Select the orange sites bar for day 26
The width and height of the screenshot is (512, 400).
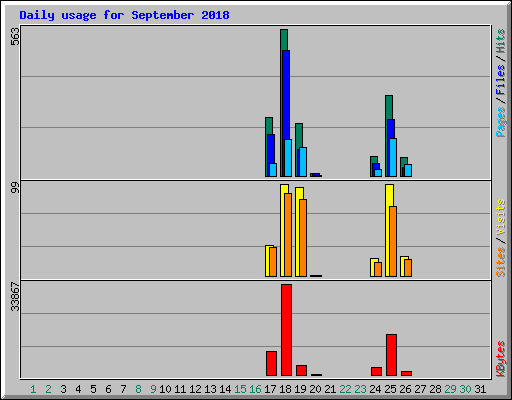(x=408, y=268)
